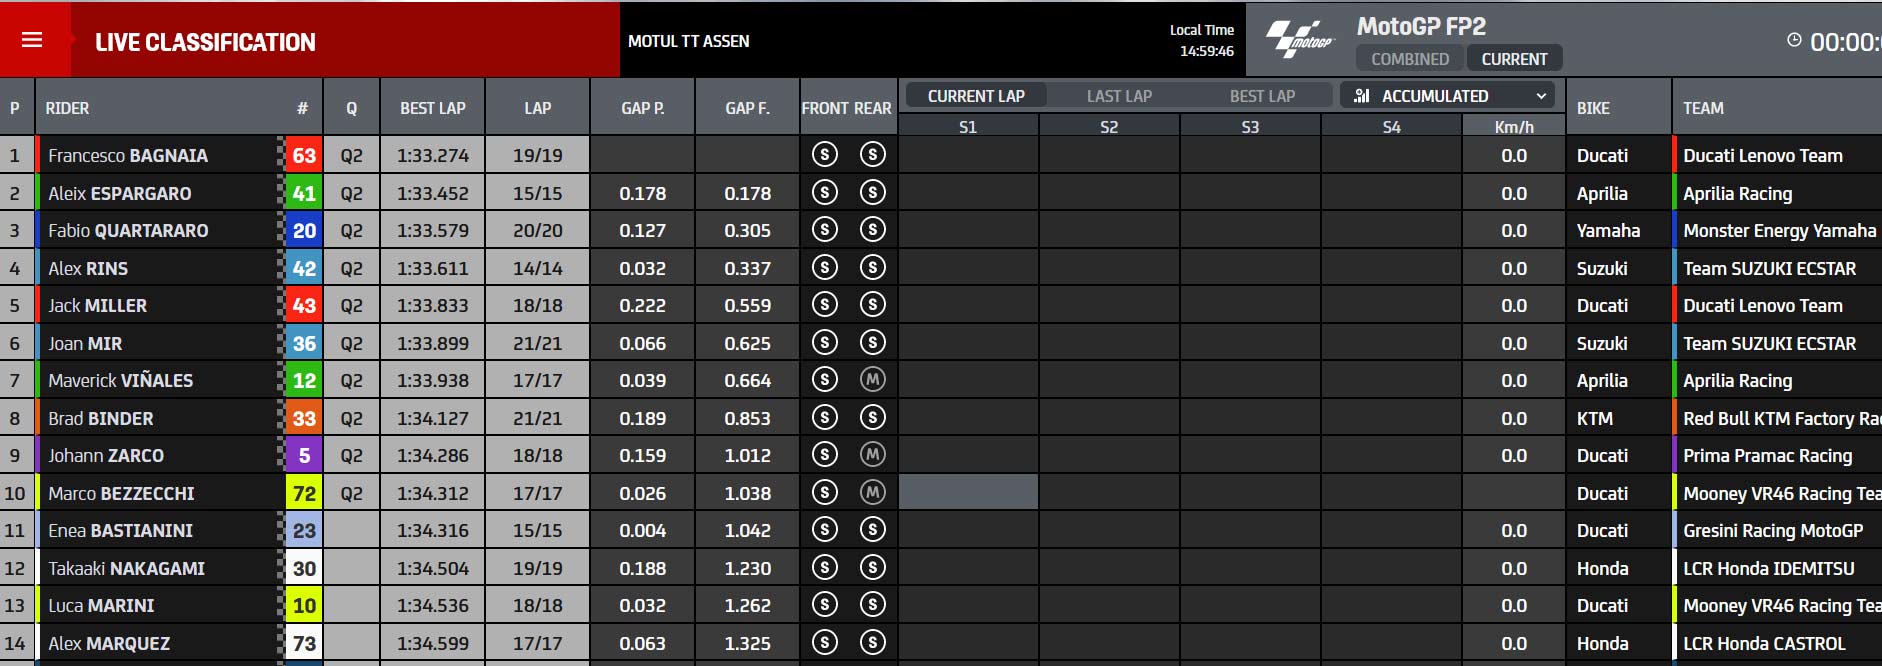
Task: Click gap value 1.325
Action: pyautogui.click(x=748, y=643)
